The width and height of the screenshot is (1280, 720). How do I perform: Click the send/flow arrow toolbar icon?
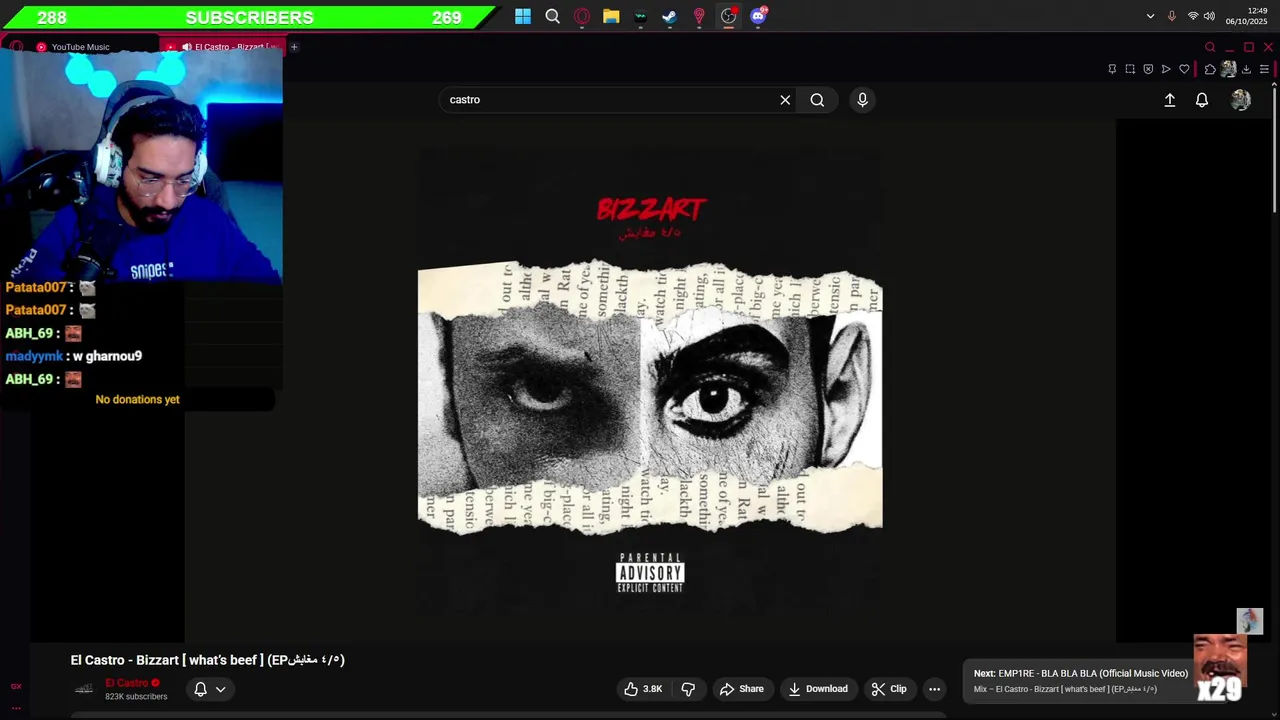[1166, 69]
